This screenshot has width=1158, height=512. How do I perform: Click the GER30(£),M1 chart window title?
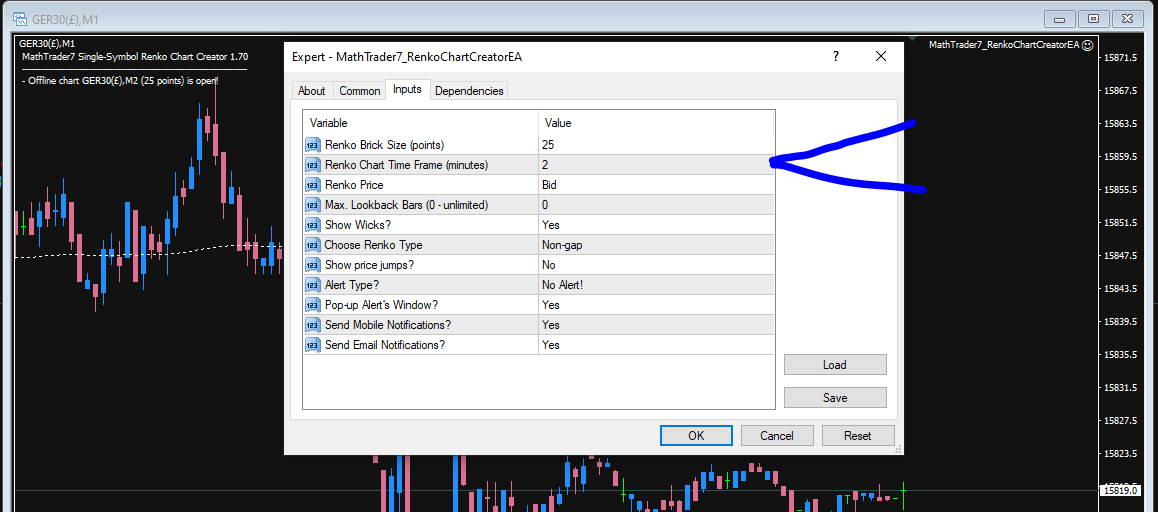(66, 18)
